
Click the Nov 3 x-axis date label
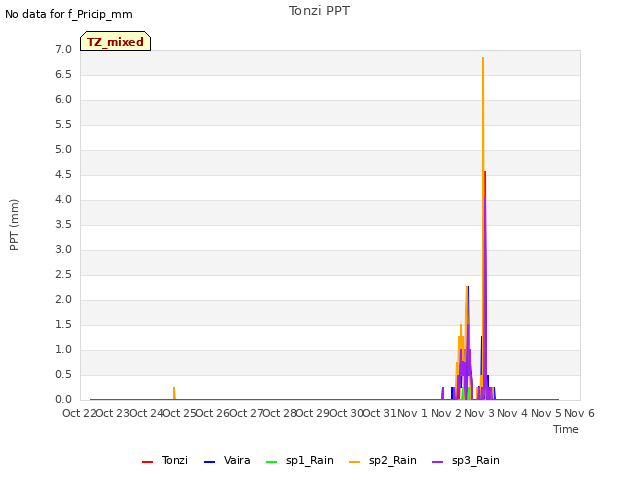click(480, 413)
